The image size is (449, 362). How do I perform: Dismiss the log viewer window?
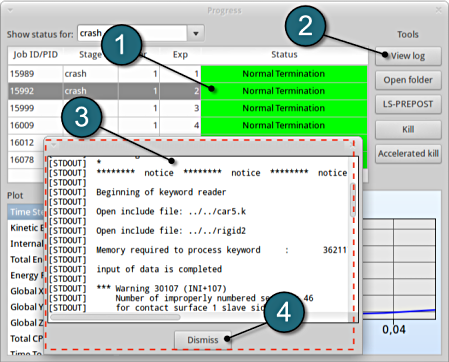203,340
